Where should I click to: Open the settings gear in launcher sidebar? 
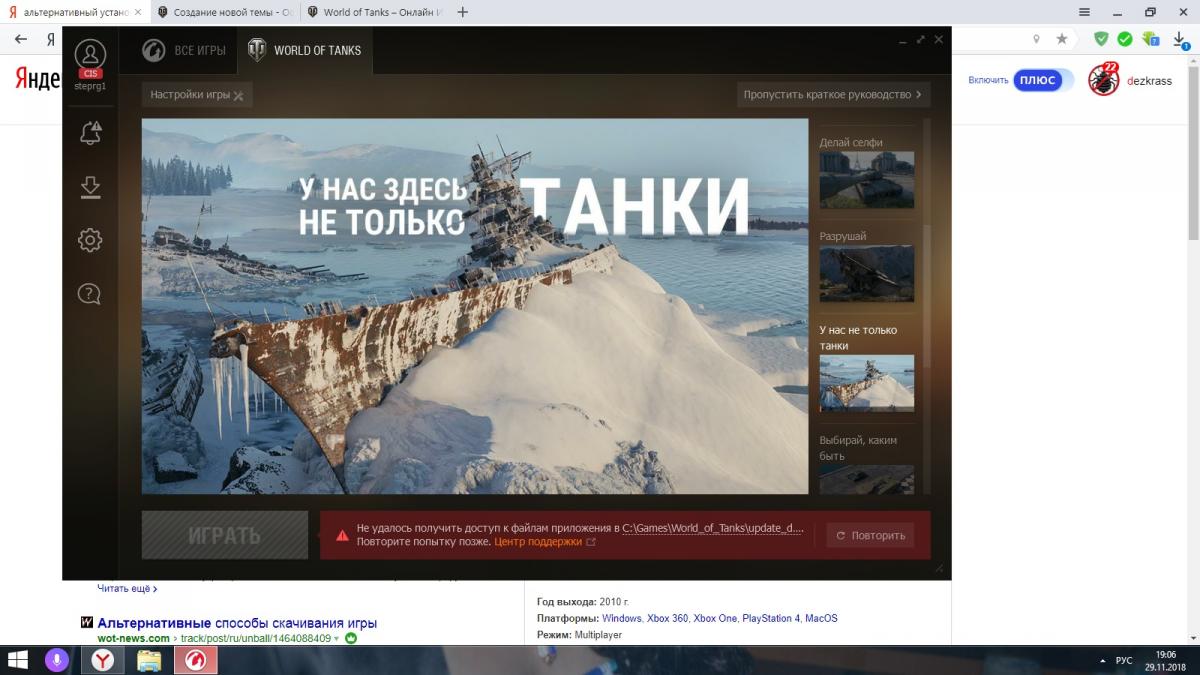click(90, 240)
